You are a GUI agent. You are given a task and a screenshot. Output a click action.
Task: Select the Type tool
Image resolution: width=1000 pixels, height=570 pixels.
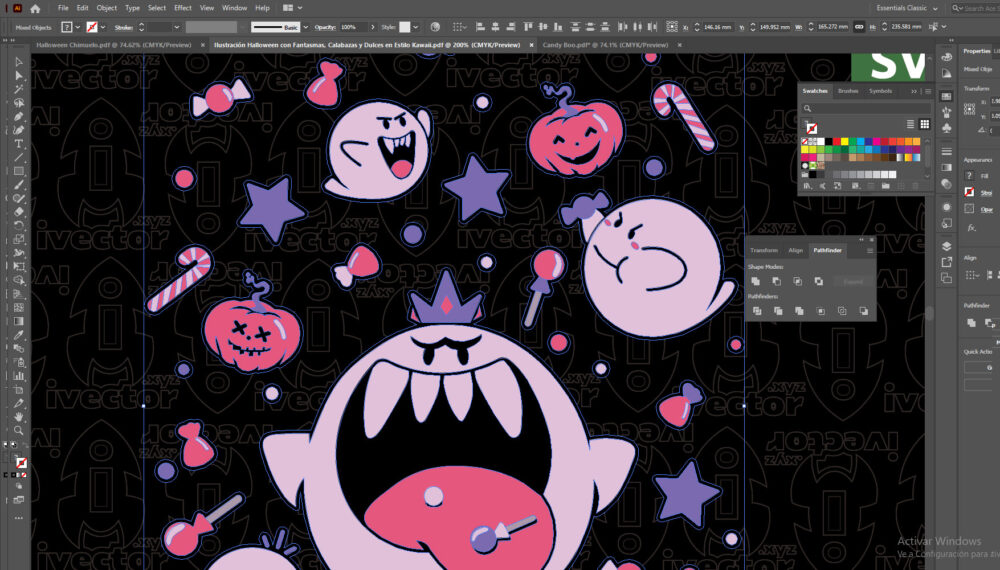pyautogui.click(x=18, y=144)
